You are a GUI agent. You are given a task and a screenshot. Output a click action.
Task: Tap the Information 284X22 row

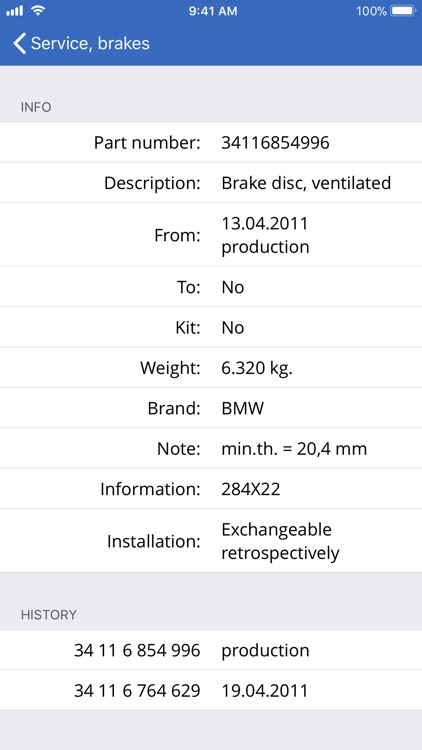[211, 489]
